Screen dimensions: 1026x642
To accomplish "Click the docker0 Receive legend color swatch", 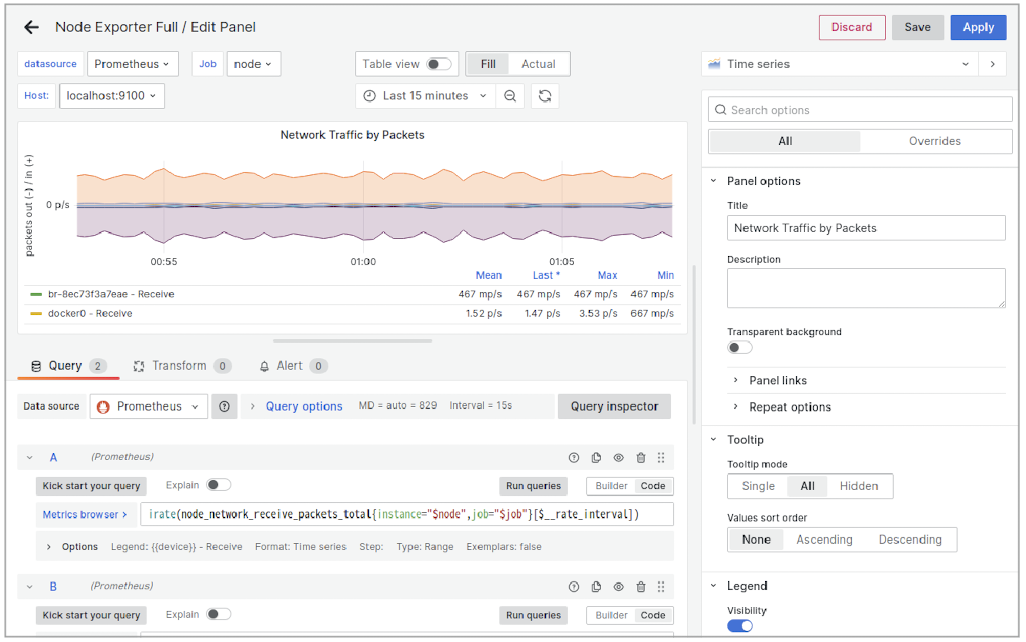I will 36,314.
